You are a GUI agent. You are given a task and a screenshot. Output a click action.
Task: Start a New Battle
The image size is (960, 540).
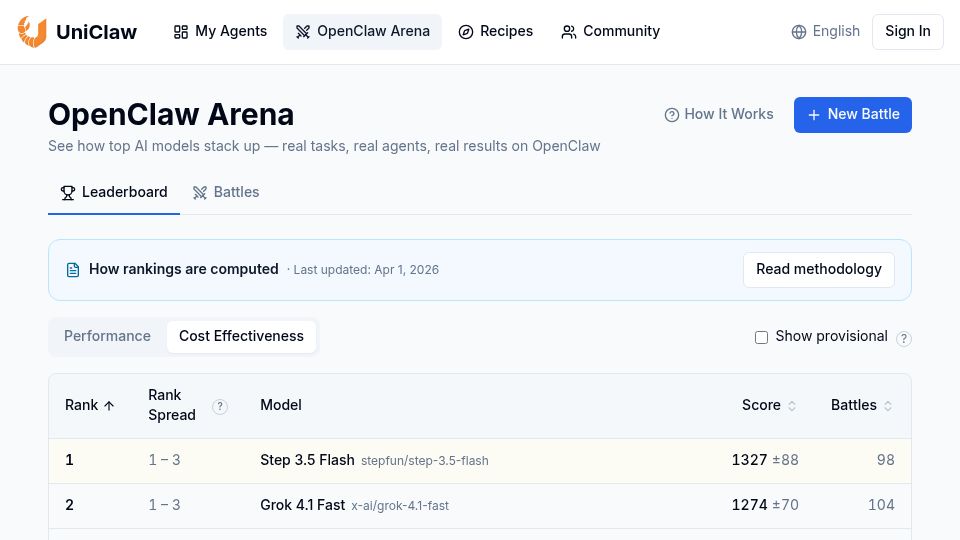(853, 114)
